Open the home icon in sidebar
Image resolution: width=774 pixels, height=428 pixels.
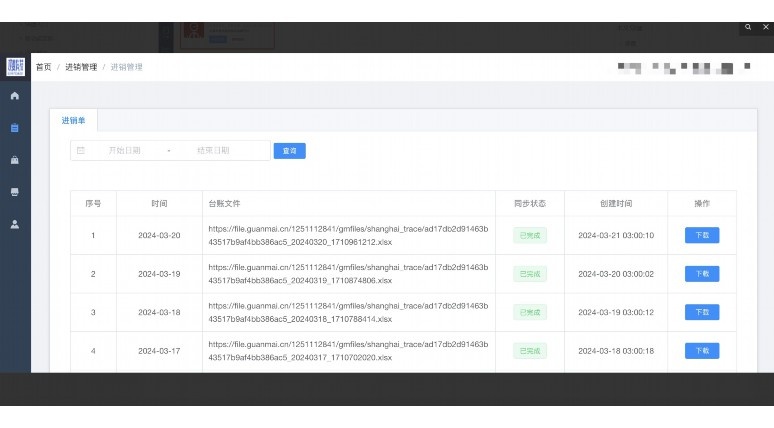[x=15, y=96]
